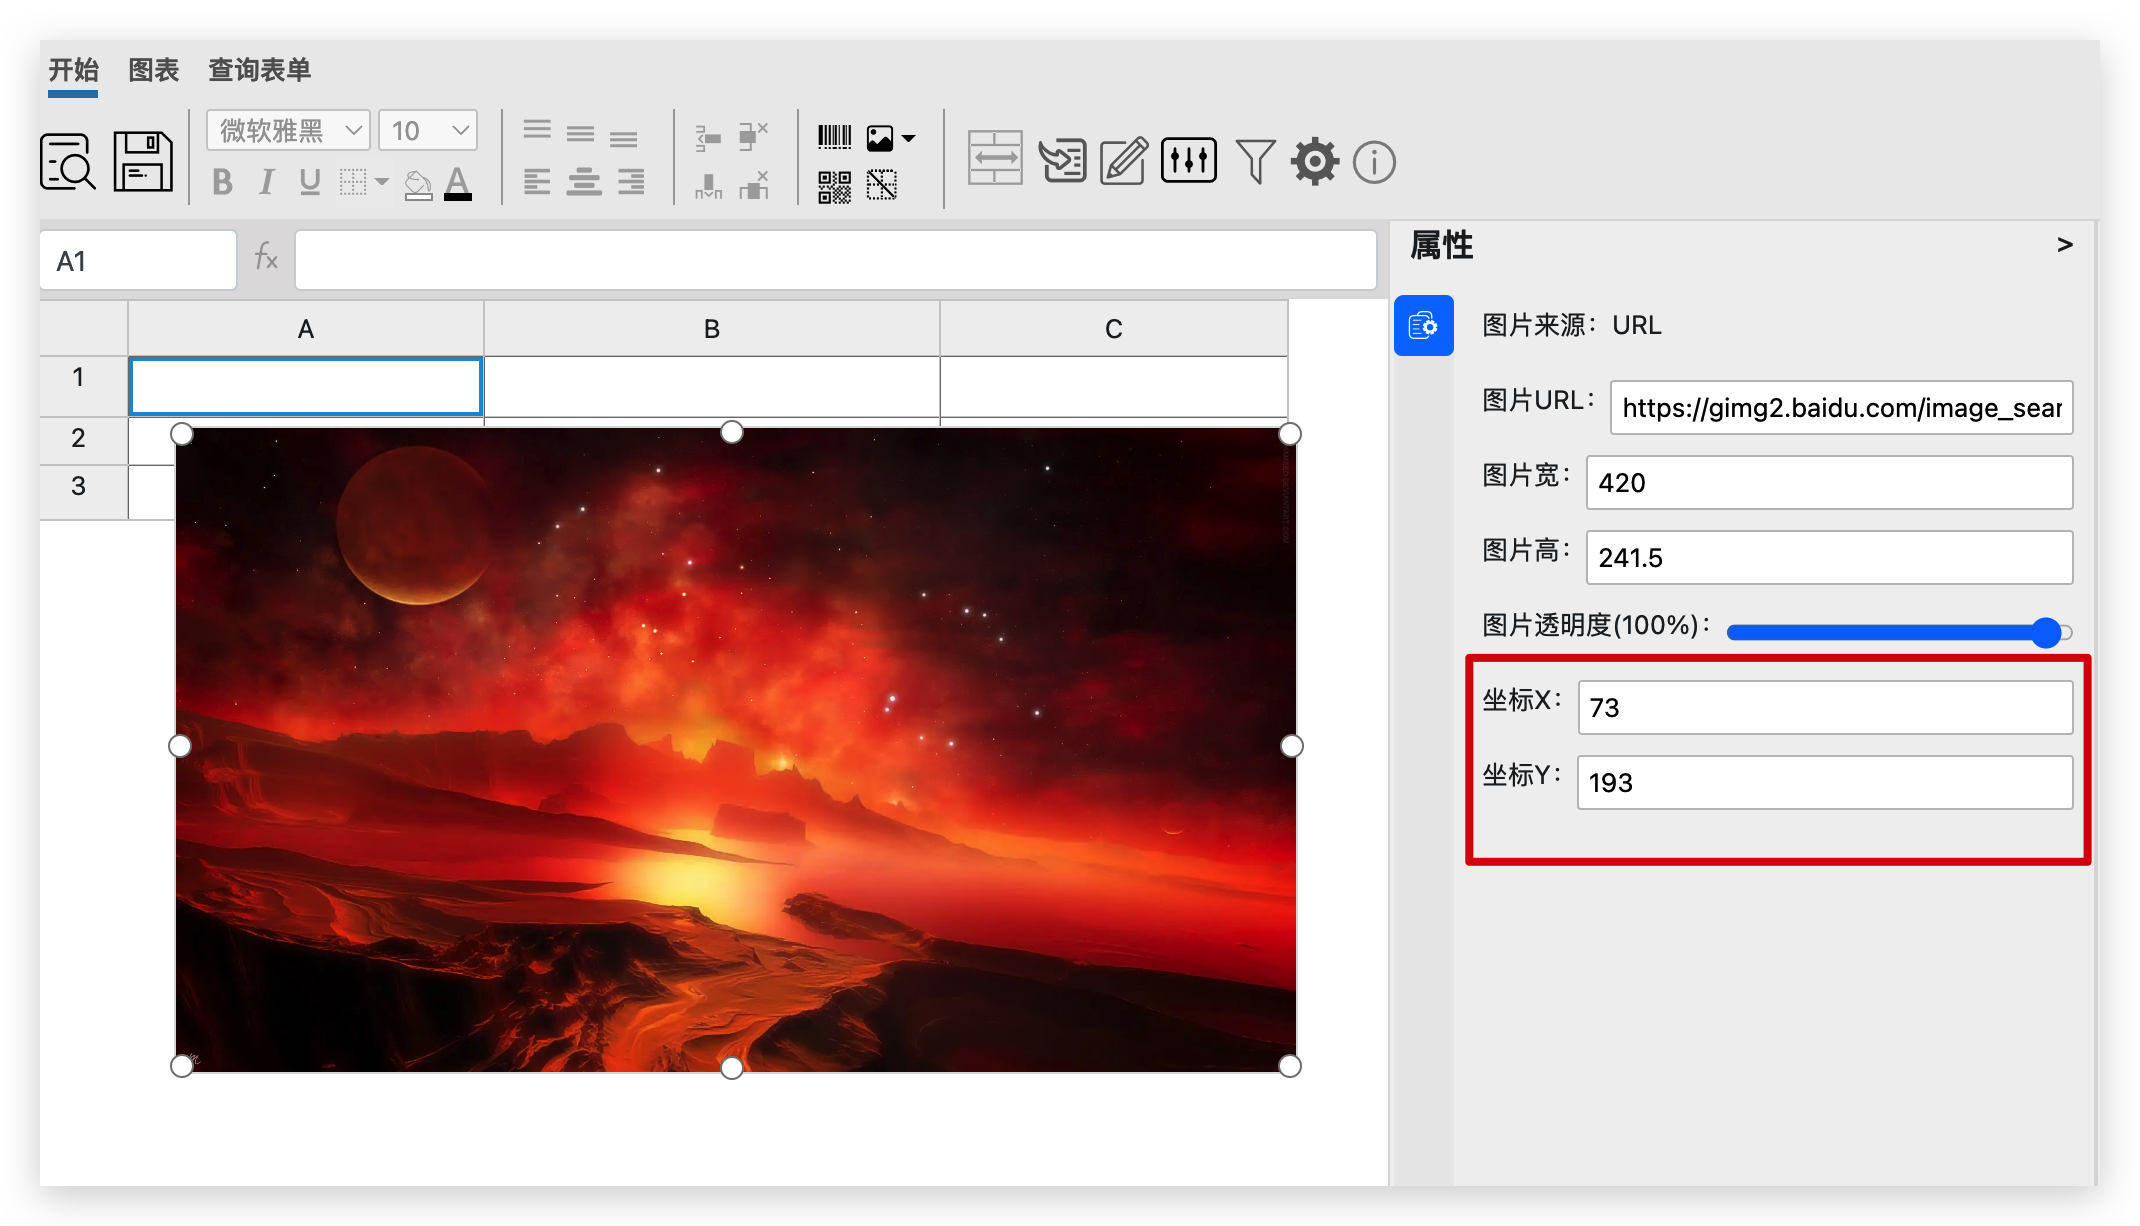The width and height of the screenshot is (2140, 1226).
Task: Click the 图片来源: URL text
Action: [1571, 326]
